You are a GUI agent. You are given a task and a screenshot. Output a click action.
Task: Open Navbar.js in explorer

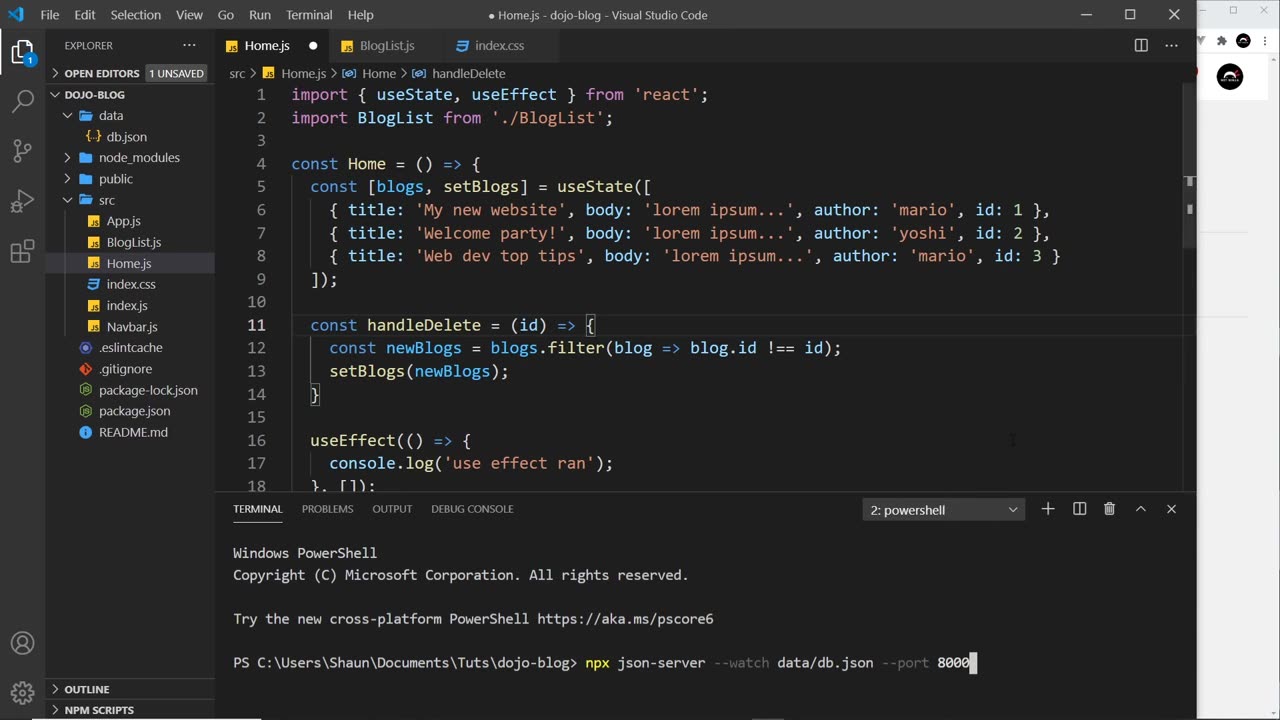point(130,326)
